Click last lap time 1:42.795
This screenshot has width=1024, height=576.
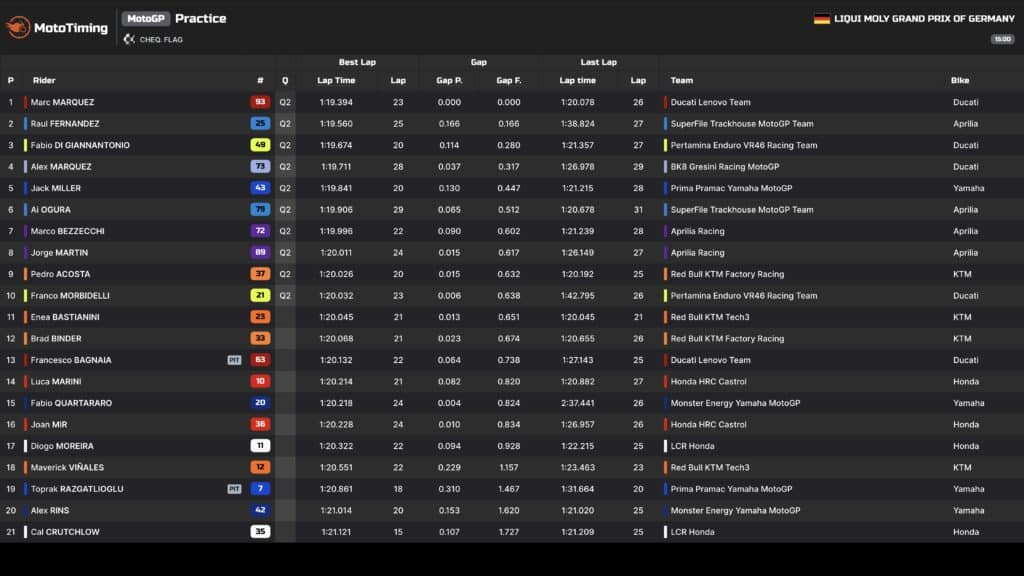pyautogui.click(x=577, y=295)
